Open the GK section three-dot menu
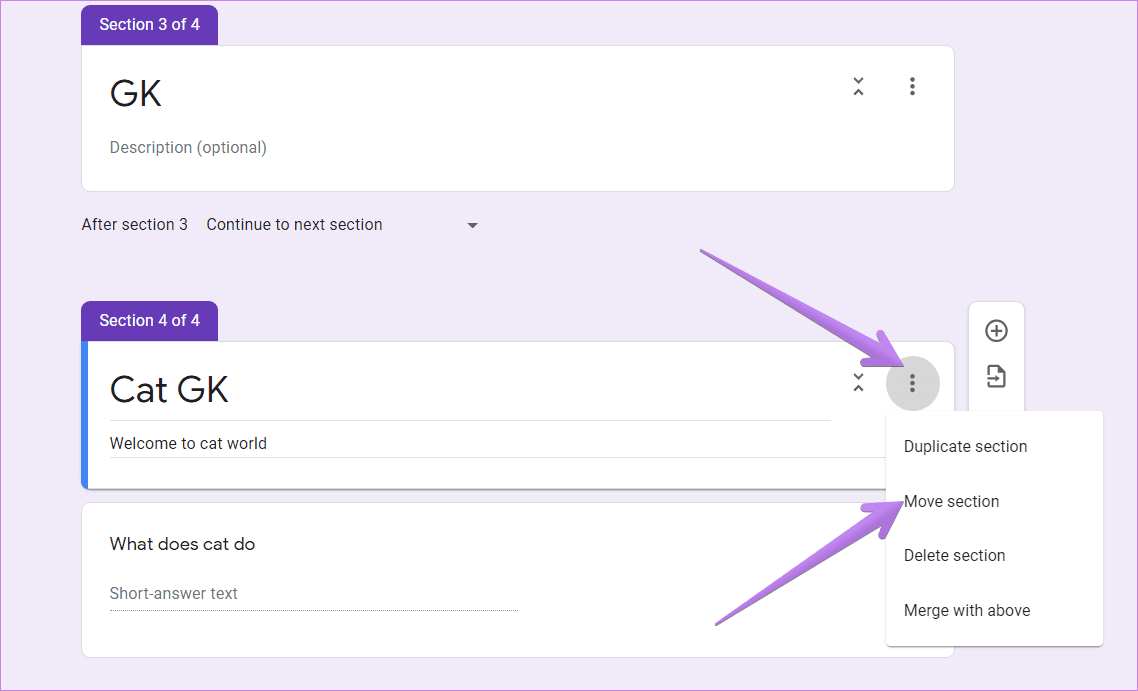The image size is (1138, 691). pos(912,86)
